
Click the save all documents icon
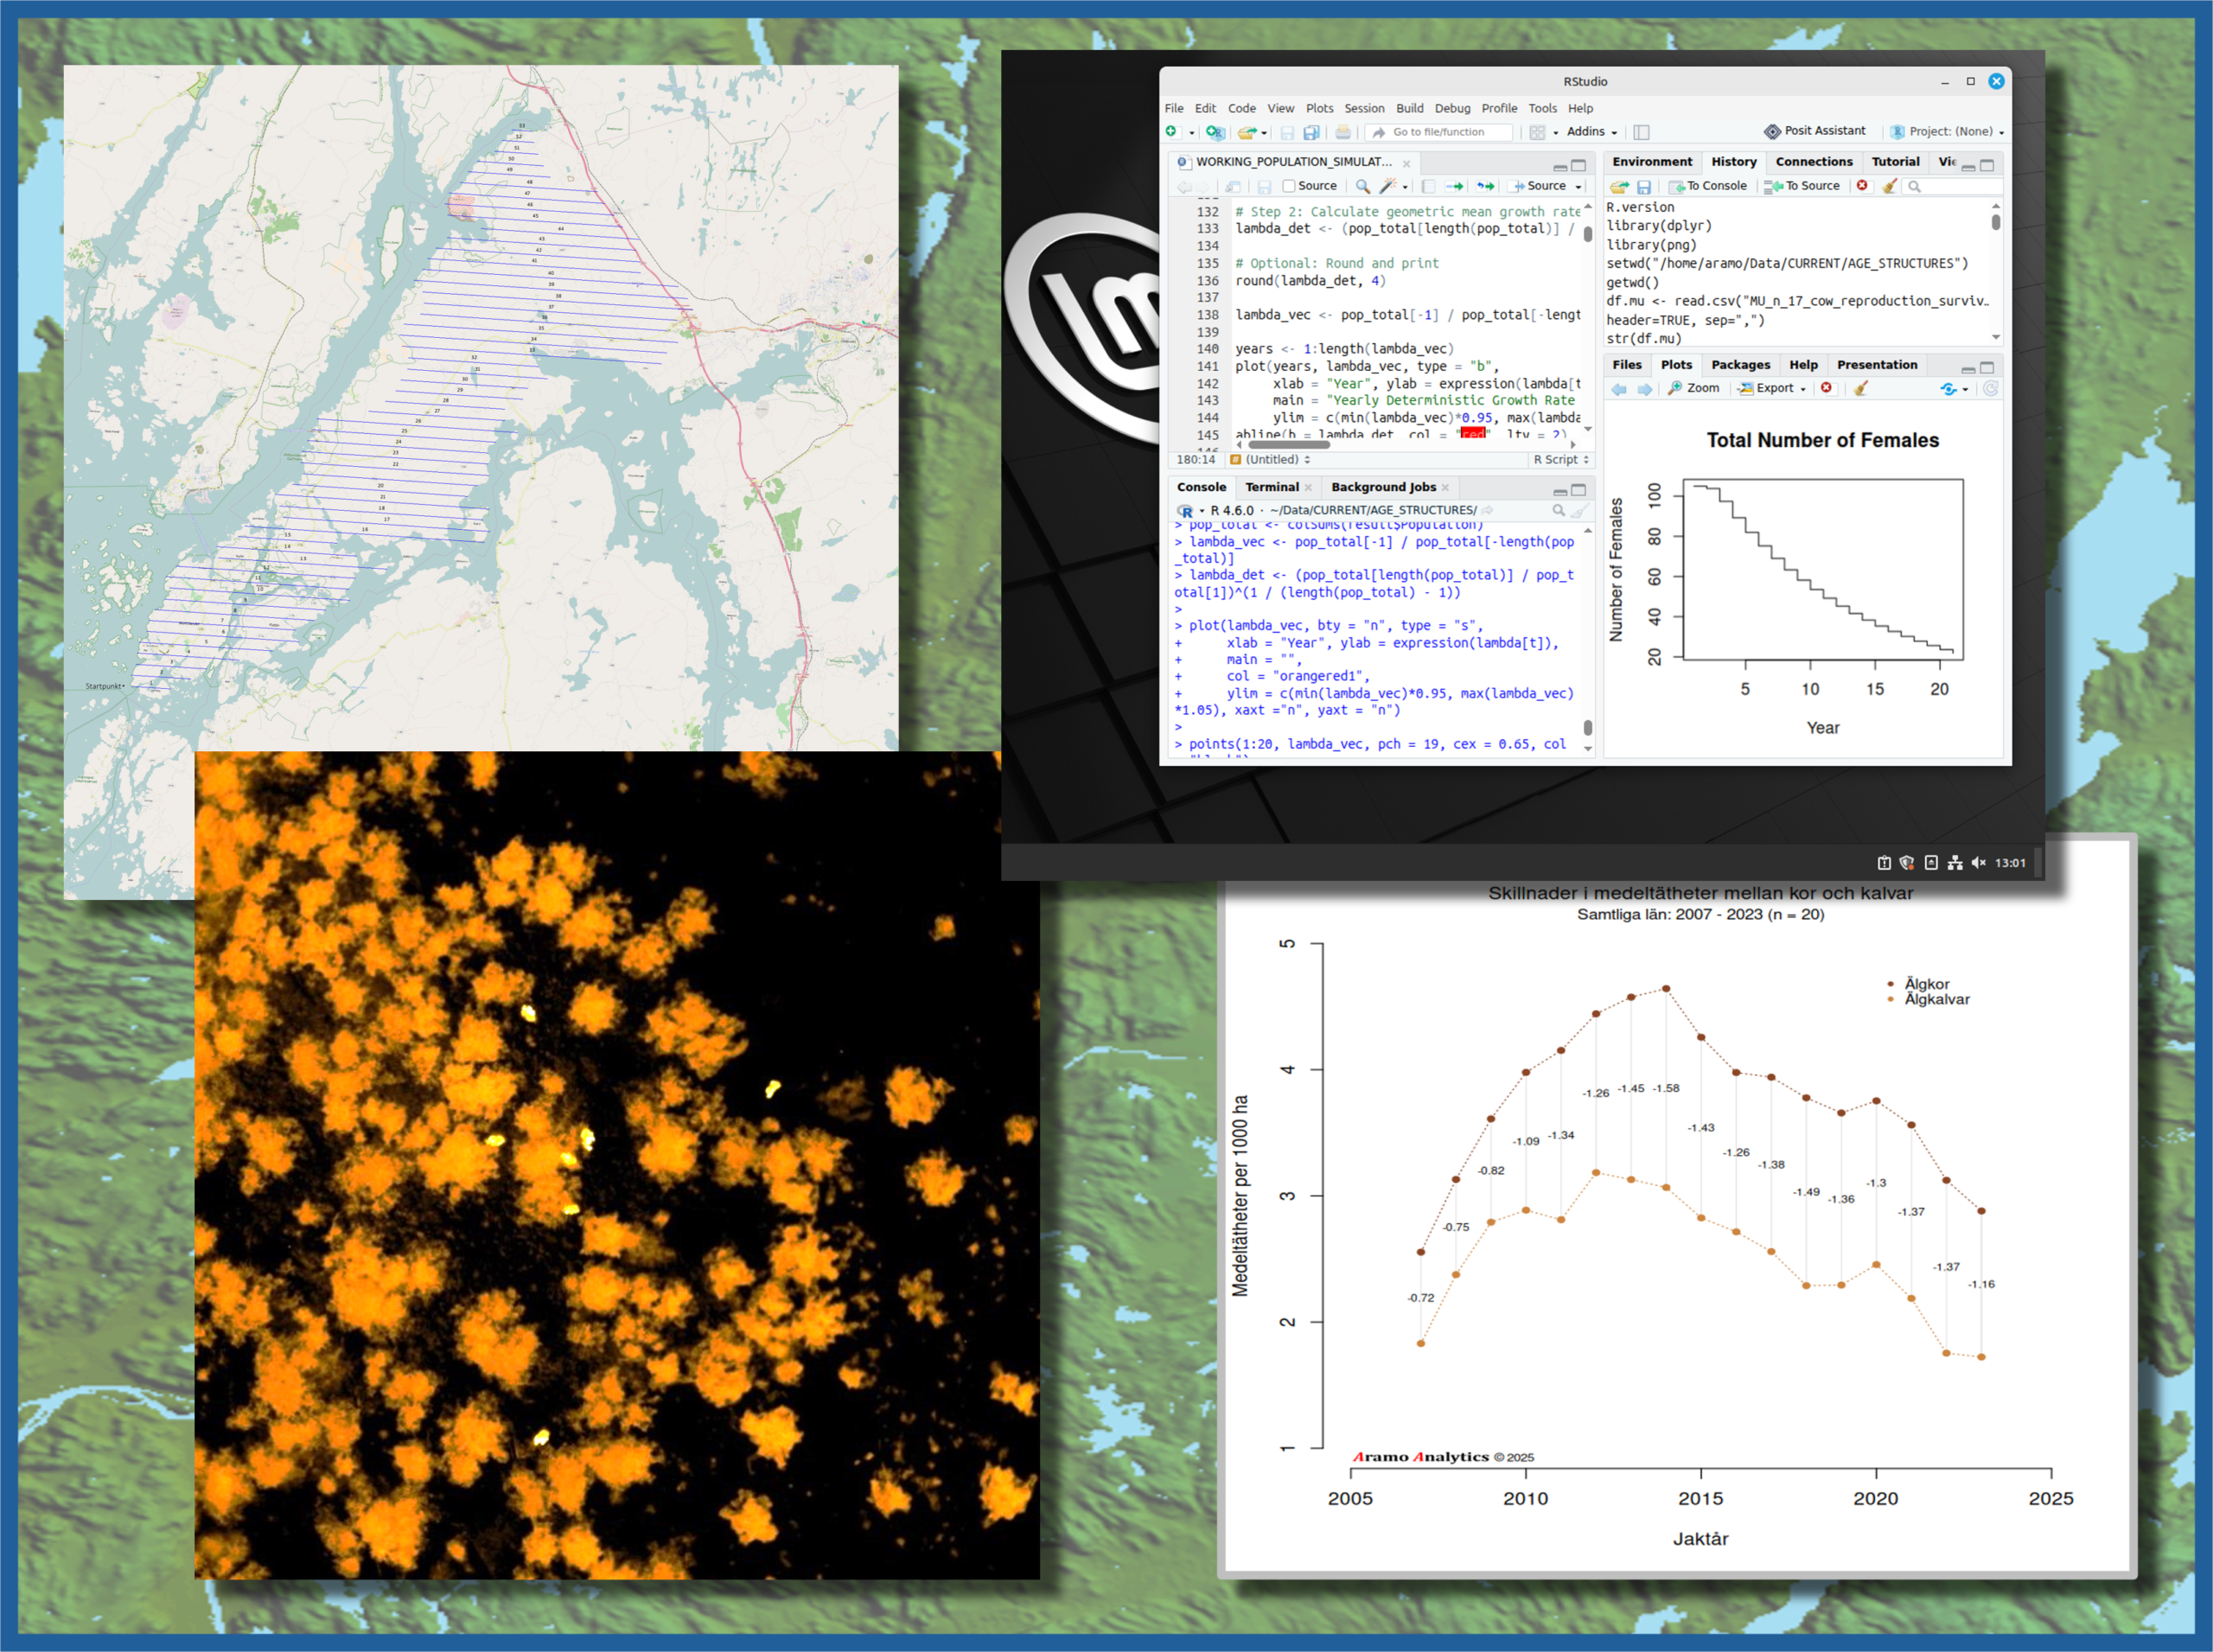[x=1312, y=132]
